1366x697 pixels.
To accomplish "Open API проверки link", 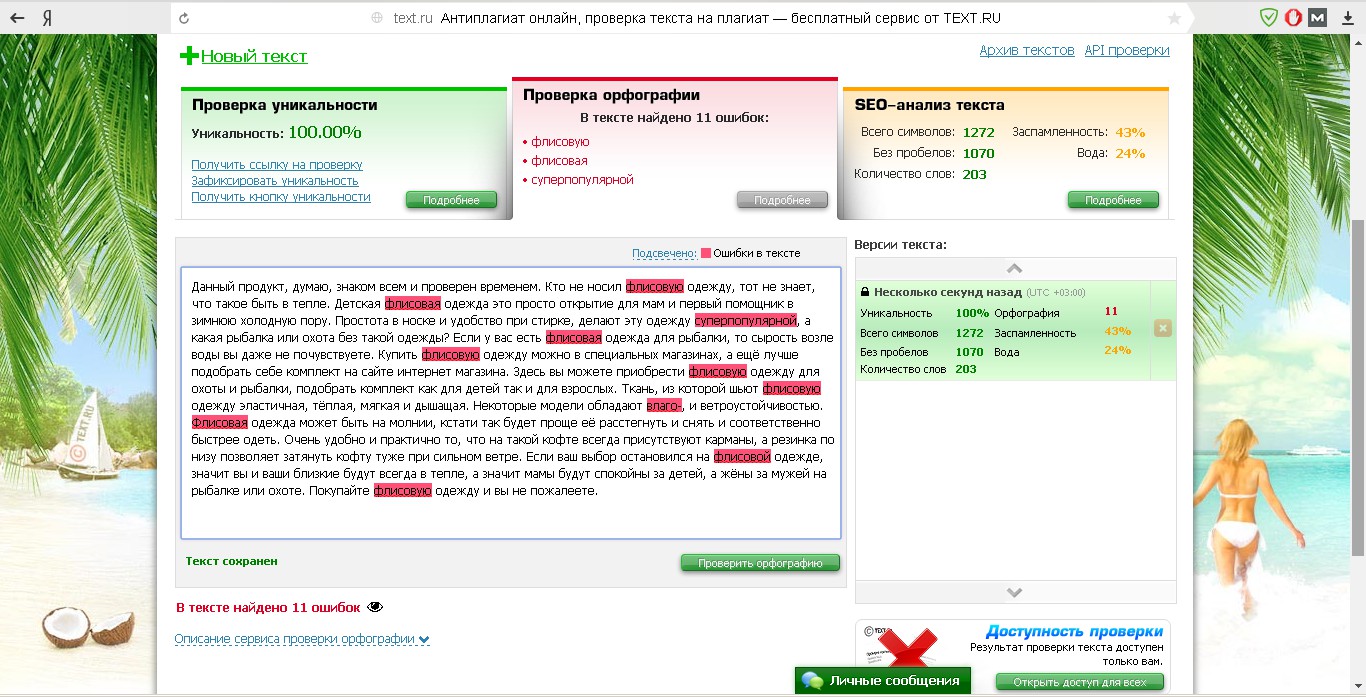I will 1127,50.
